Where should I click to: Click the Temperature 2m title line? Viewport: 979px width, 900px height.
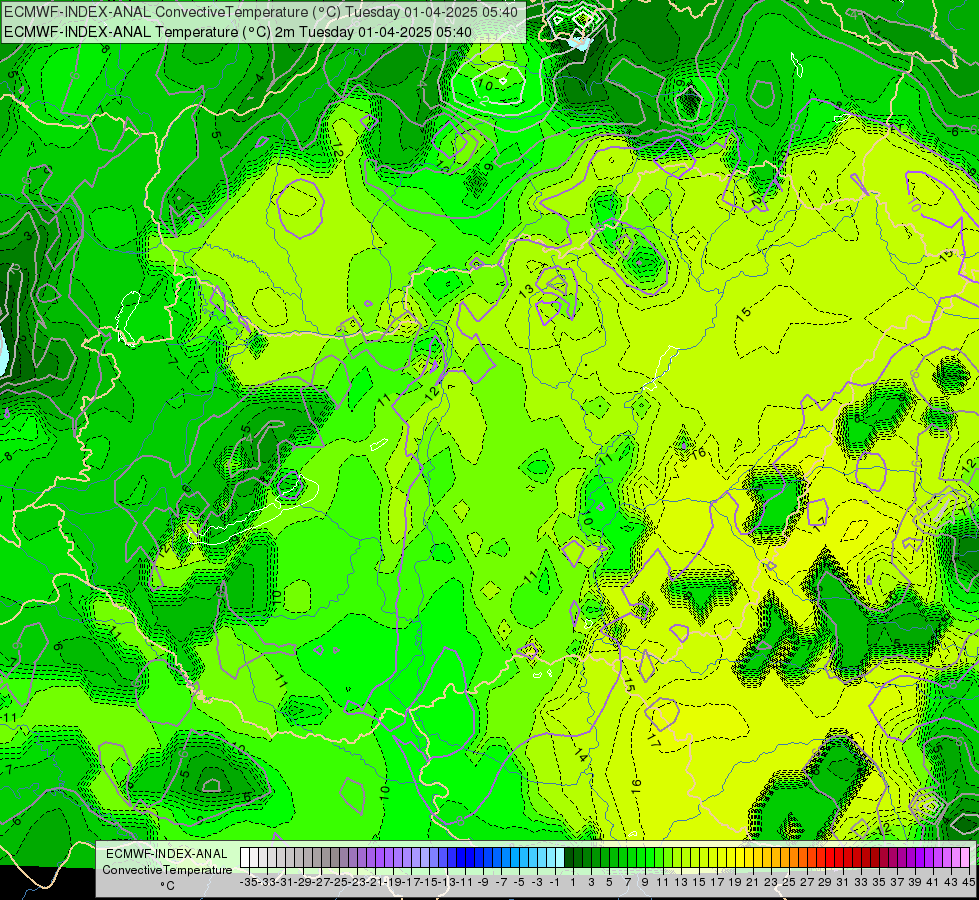(238, 32)
